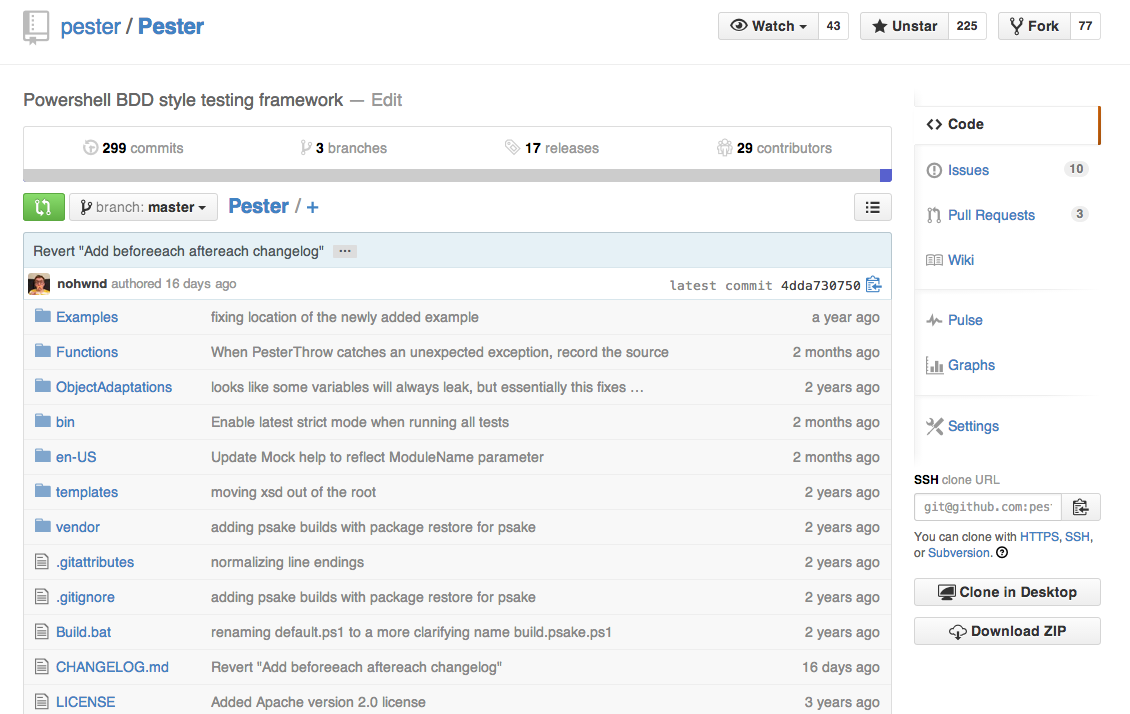This screenshot has width=1130, height=714.
Task: Click the LICENSE file icon
Action: [42, 701]
